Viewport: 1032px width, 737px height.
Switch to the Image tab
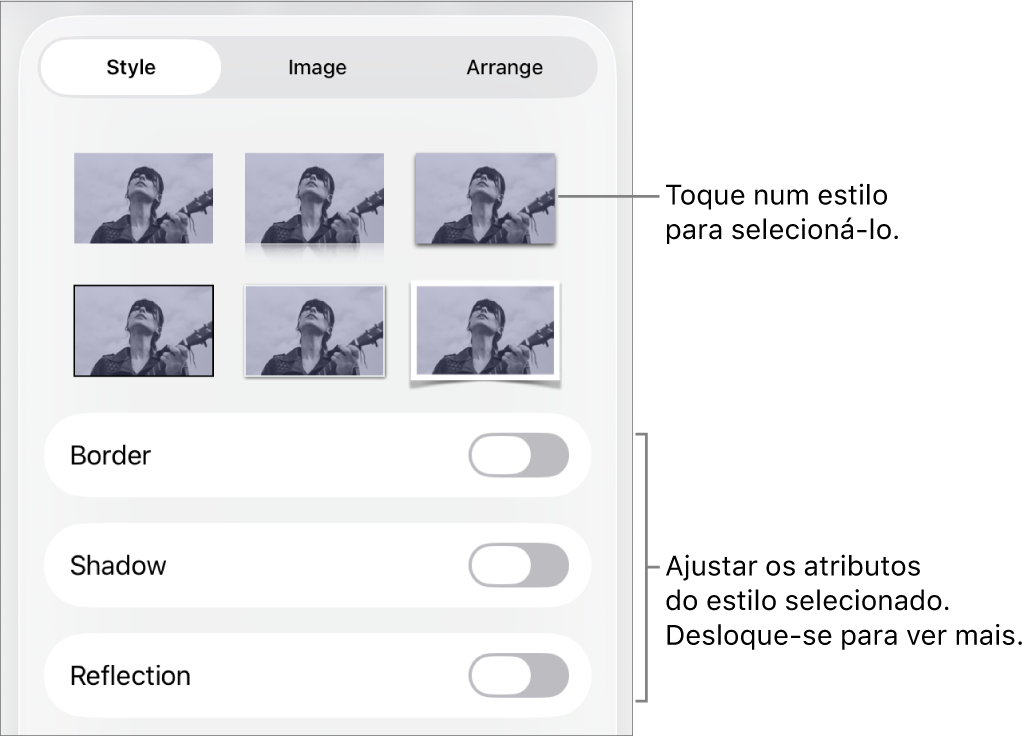tap(316, 67)
